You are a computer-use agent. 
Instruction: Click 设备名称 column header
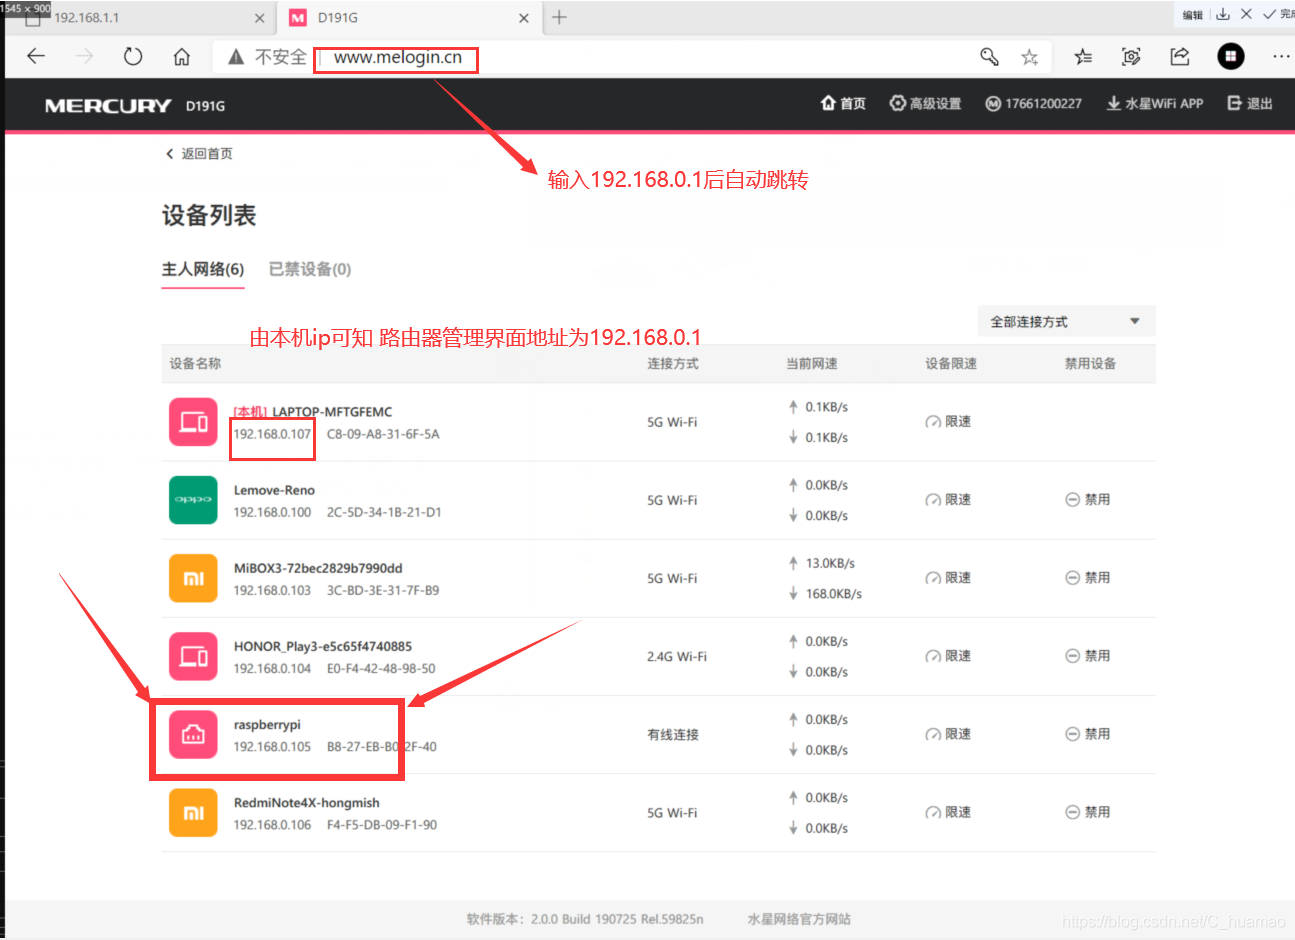(x=195, y=363)
